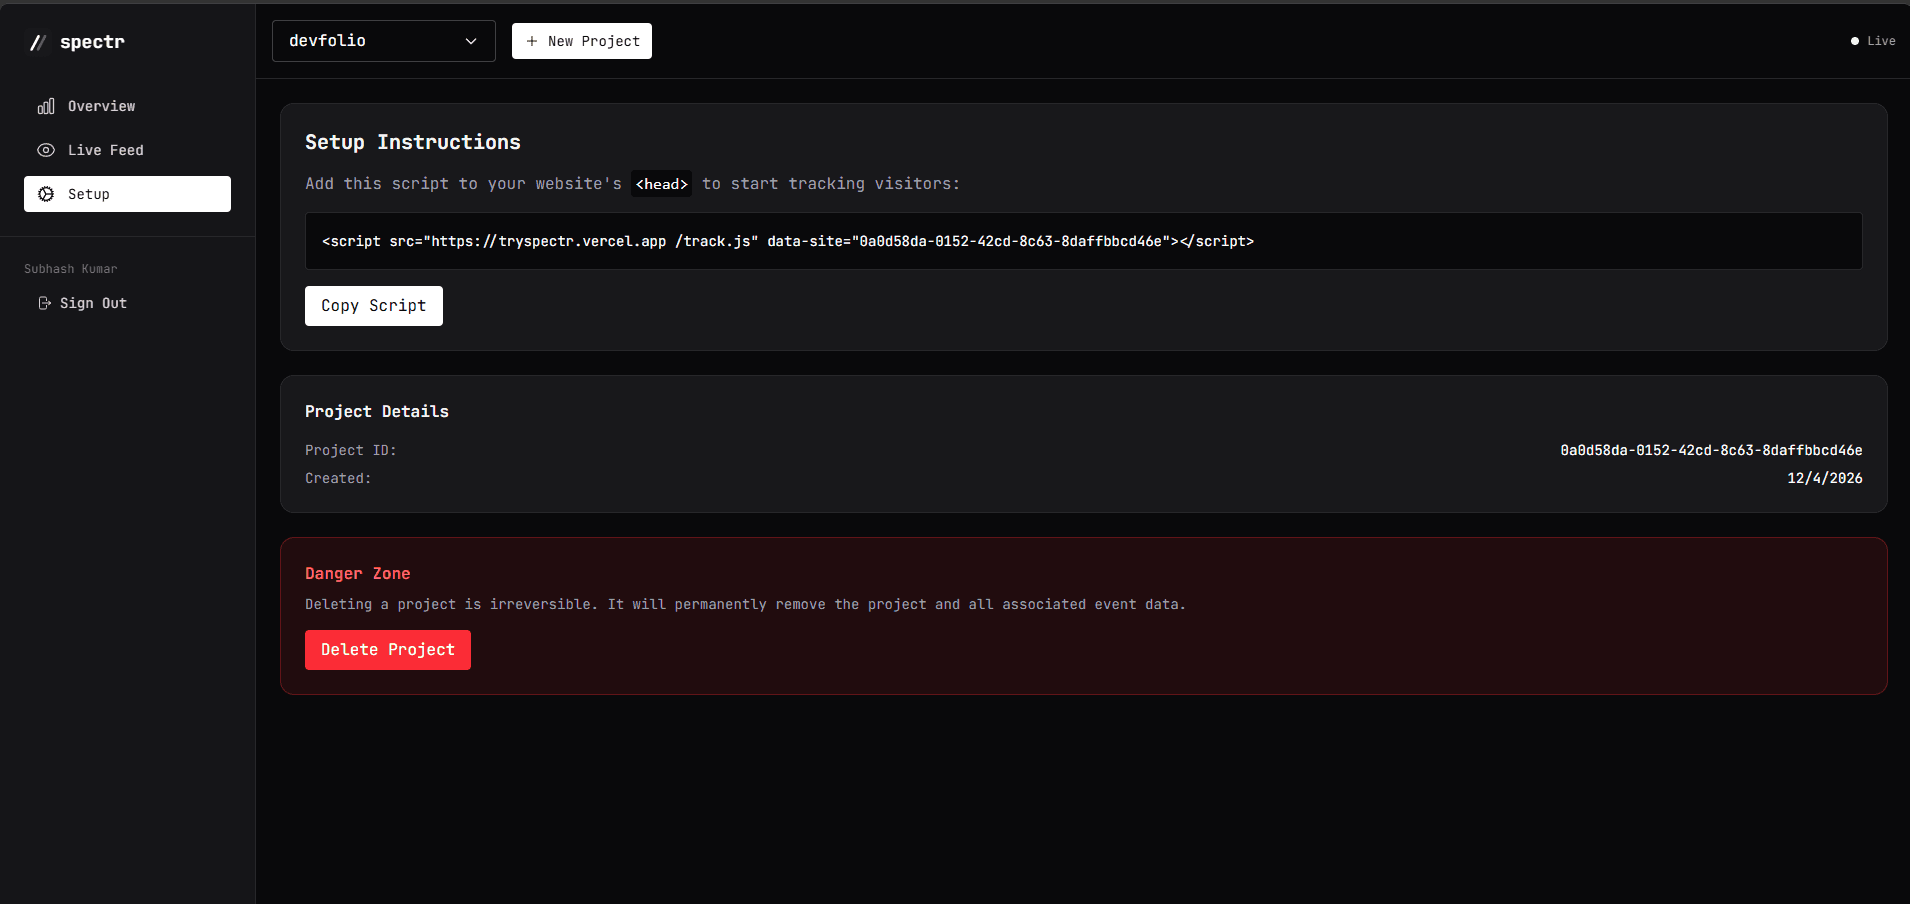Click the Deleting a project is irreversible warning
This screenshot has width=1910, height=904.
745,604
